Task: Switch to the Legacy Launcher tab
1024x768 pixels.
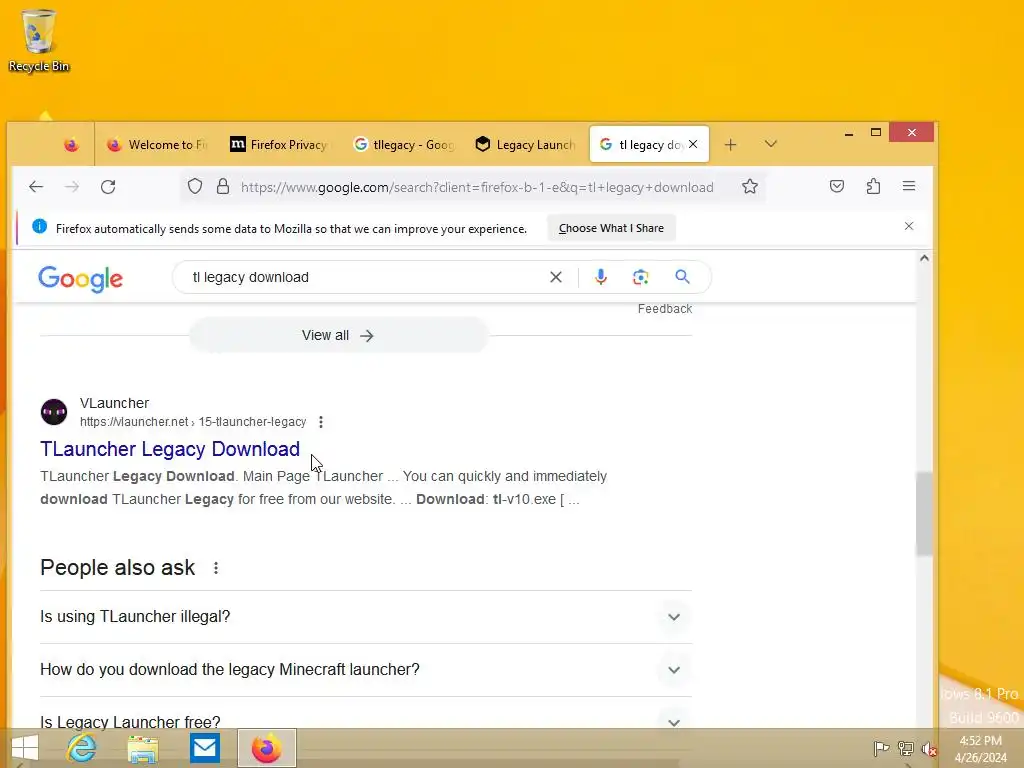Action: (x=526, y=145)
